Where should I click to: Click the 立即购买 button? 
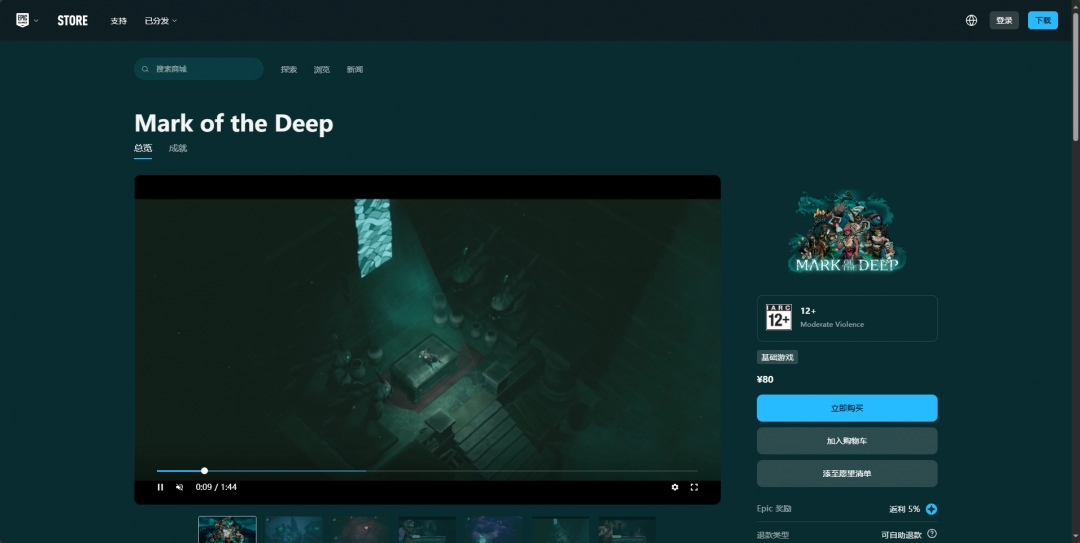(847, 408)
